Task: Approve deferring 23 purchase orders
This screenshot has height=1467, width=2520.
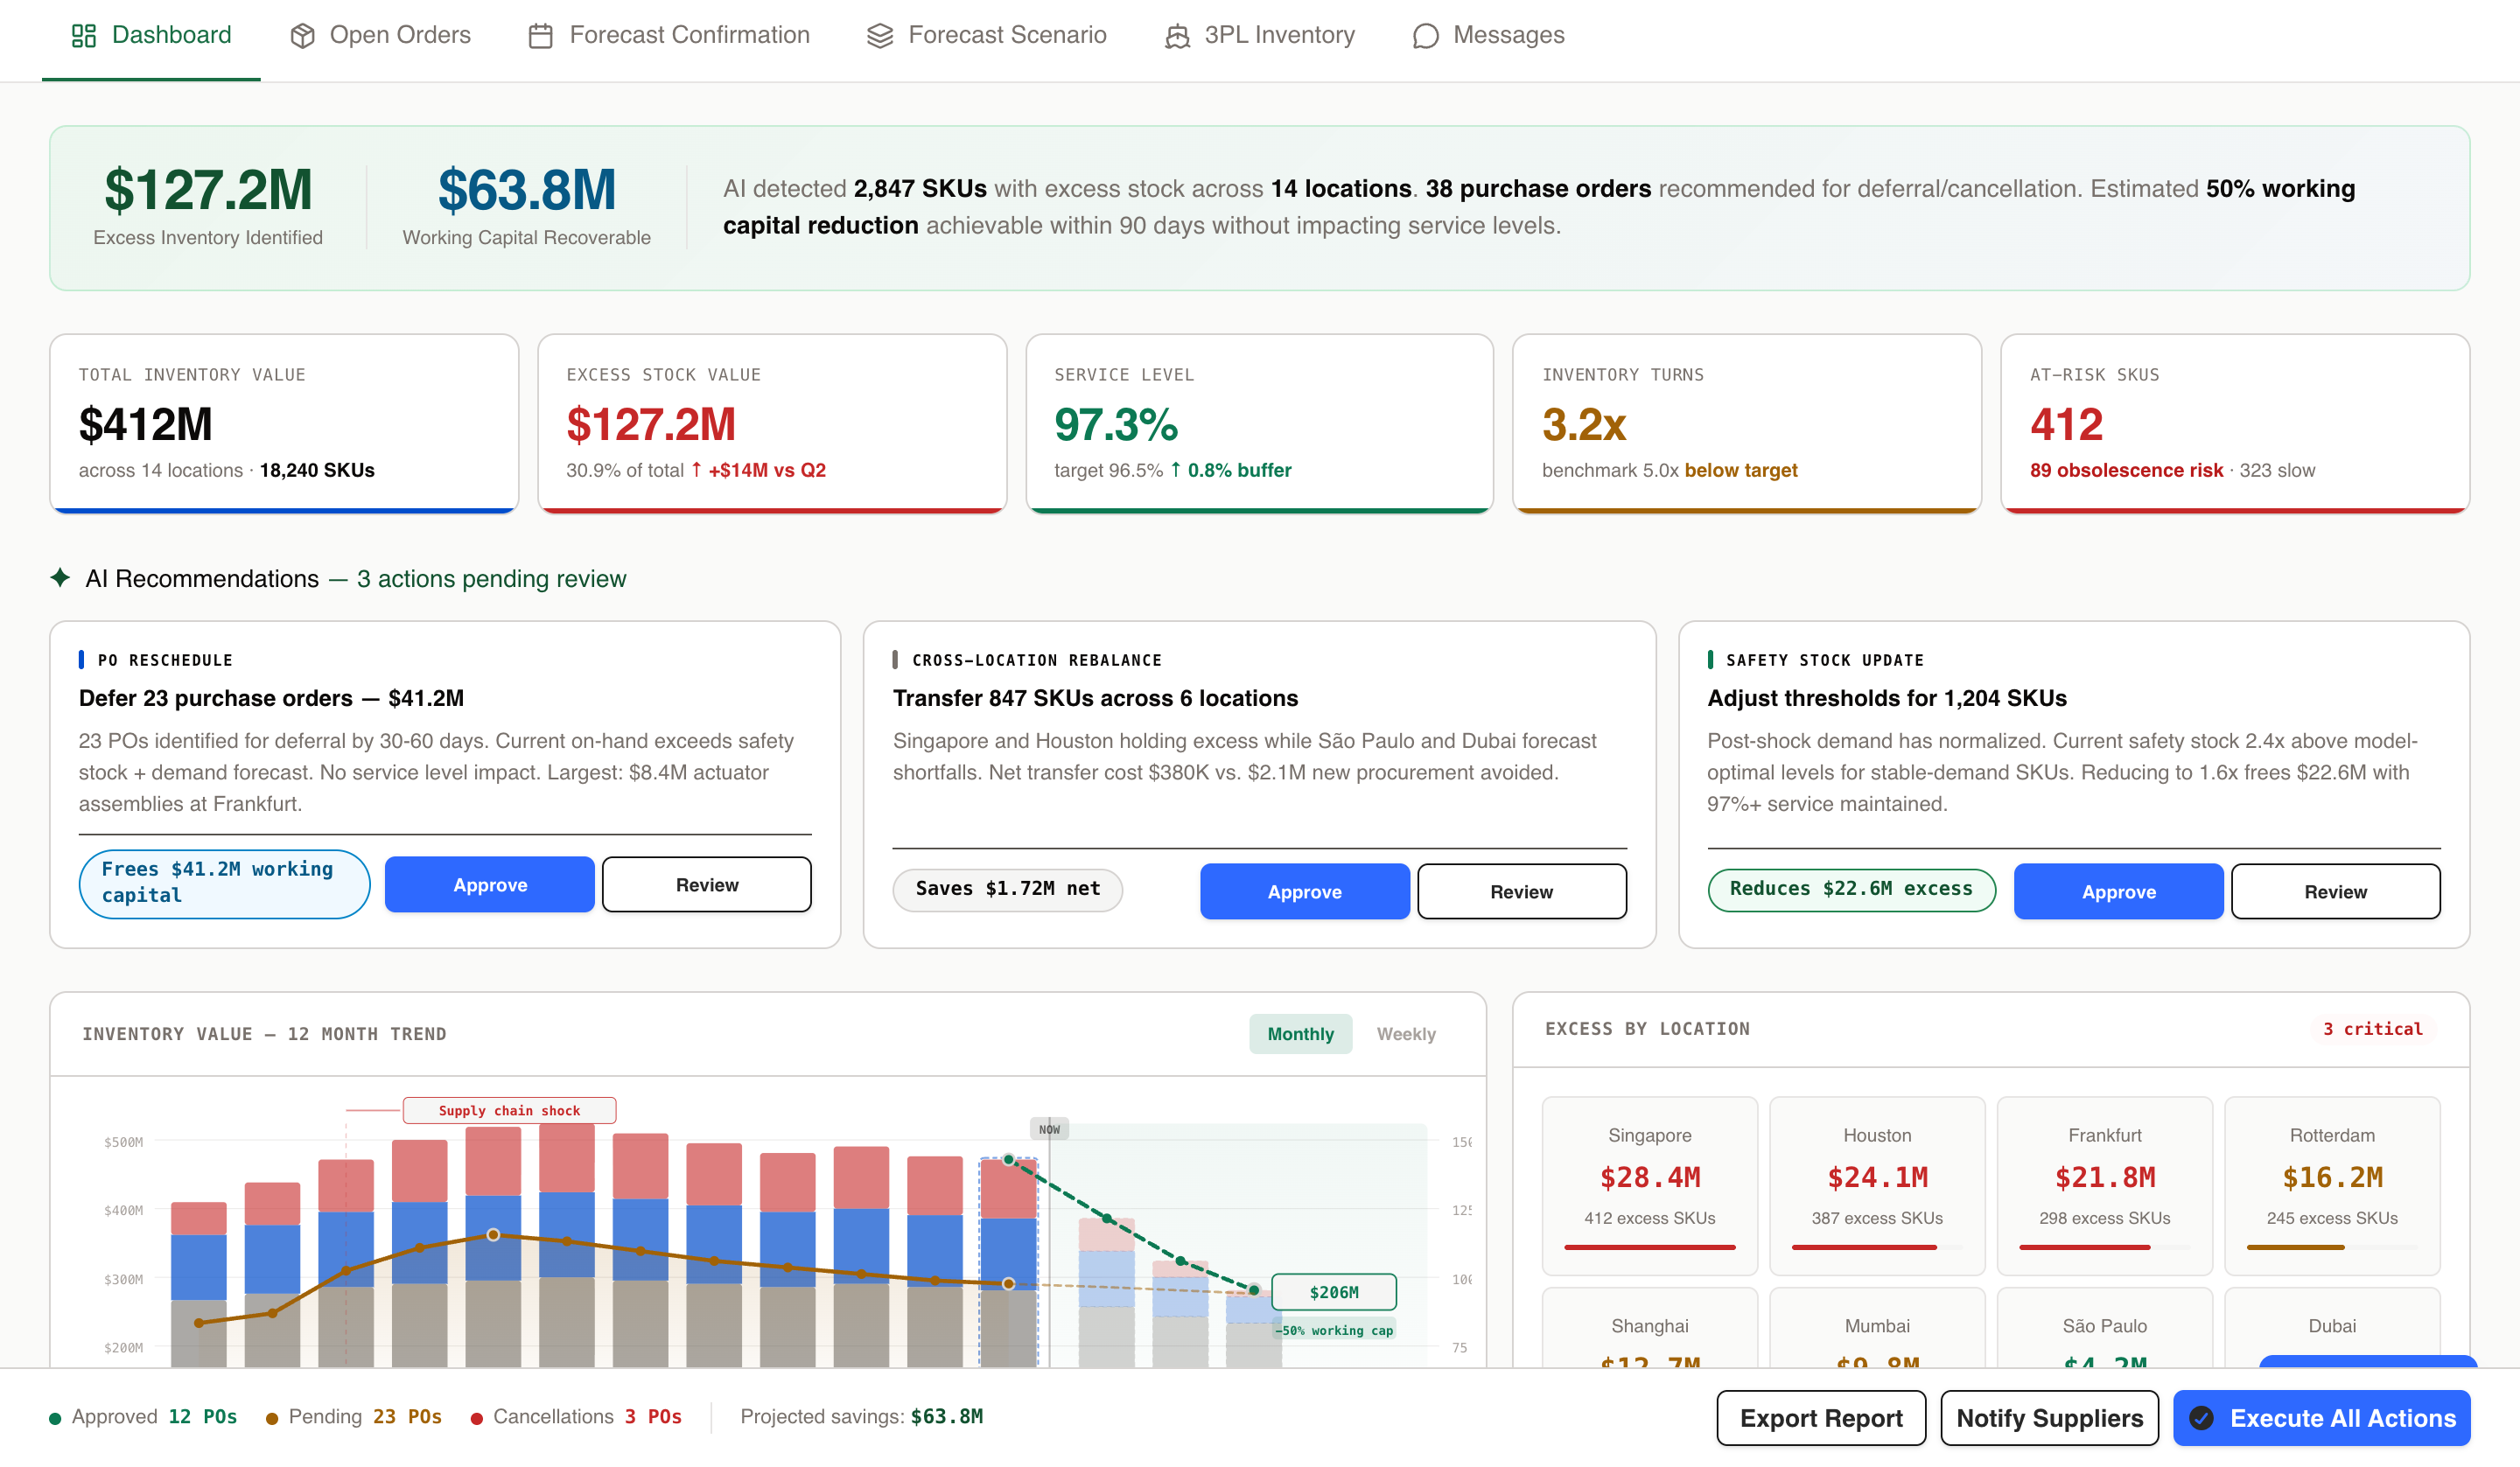Action: click(489, 884)
